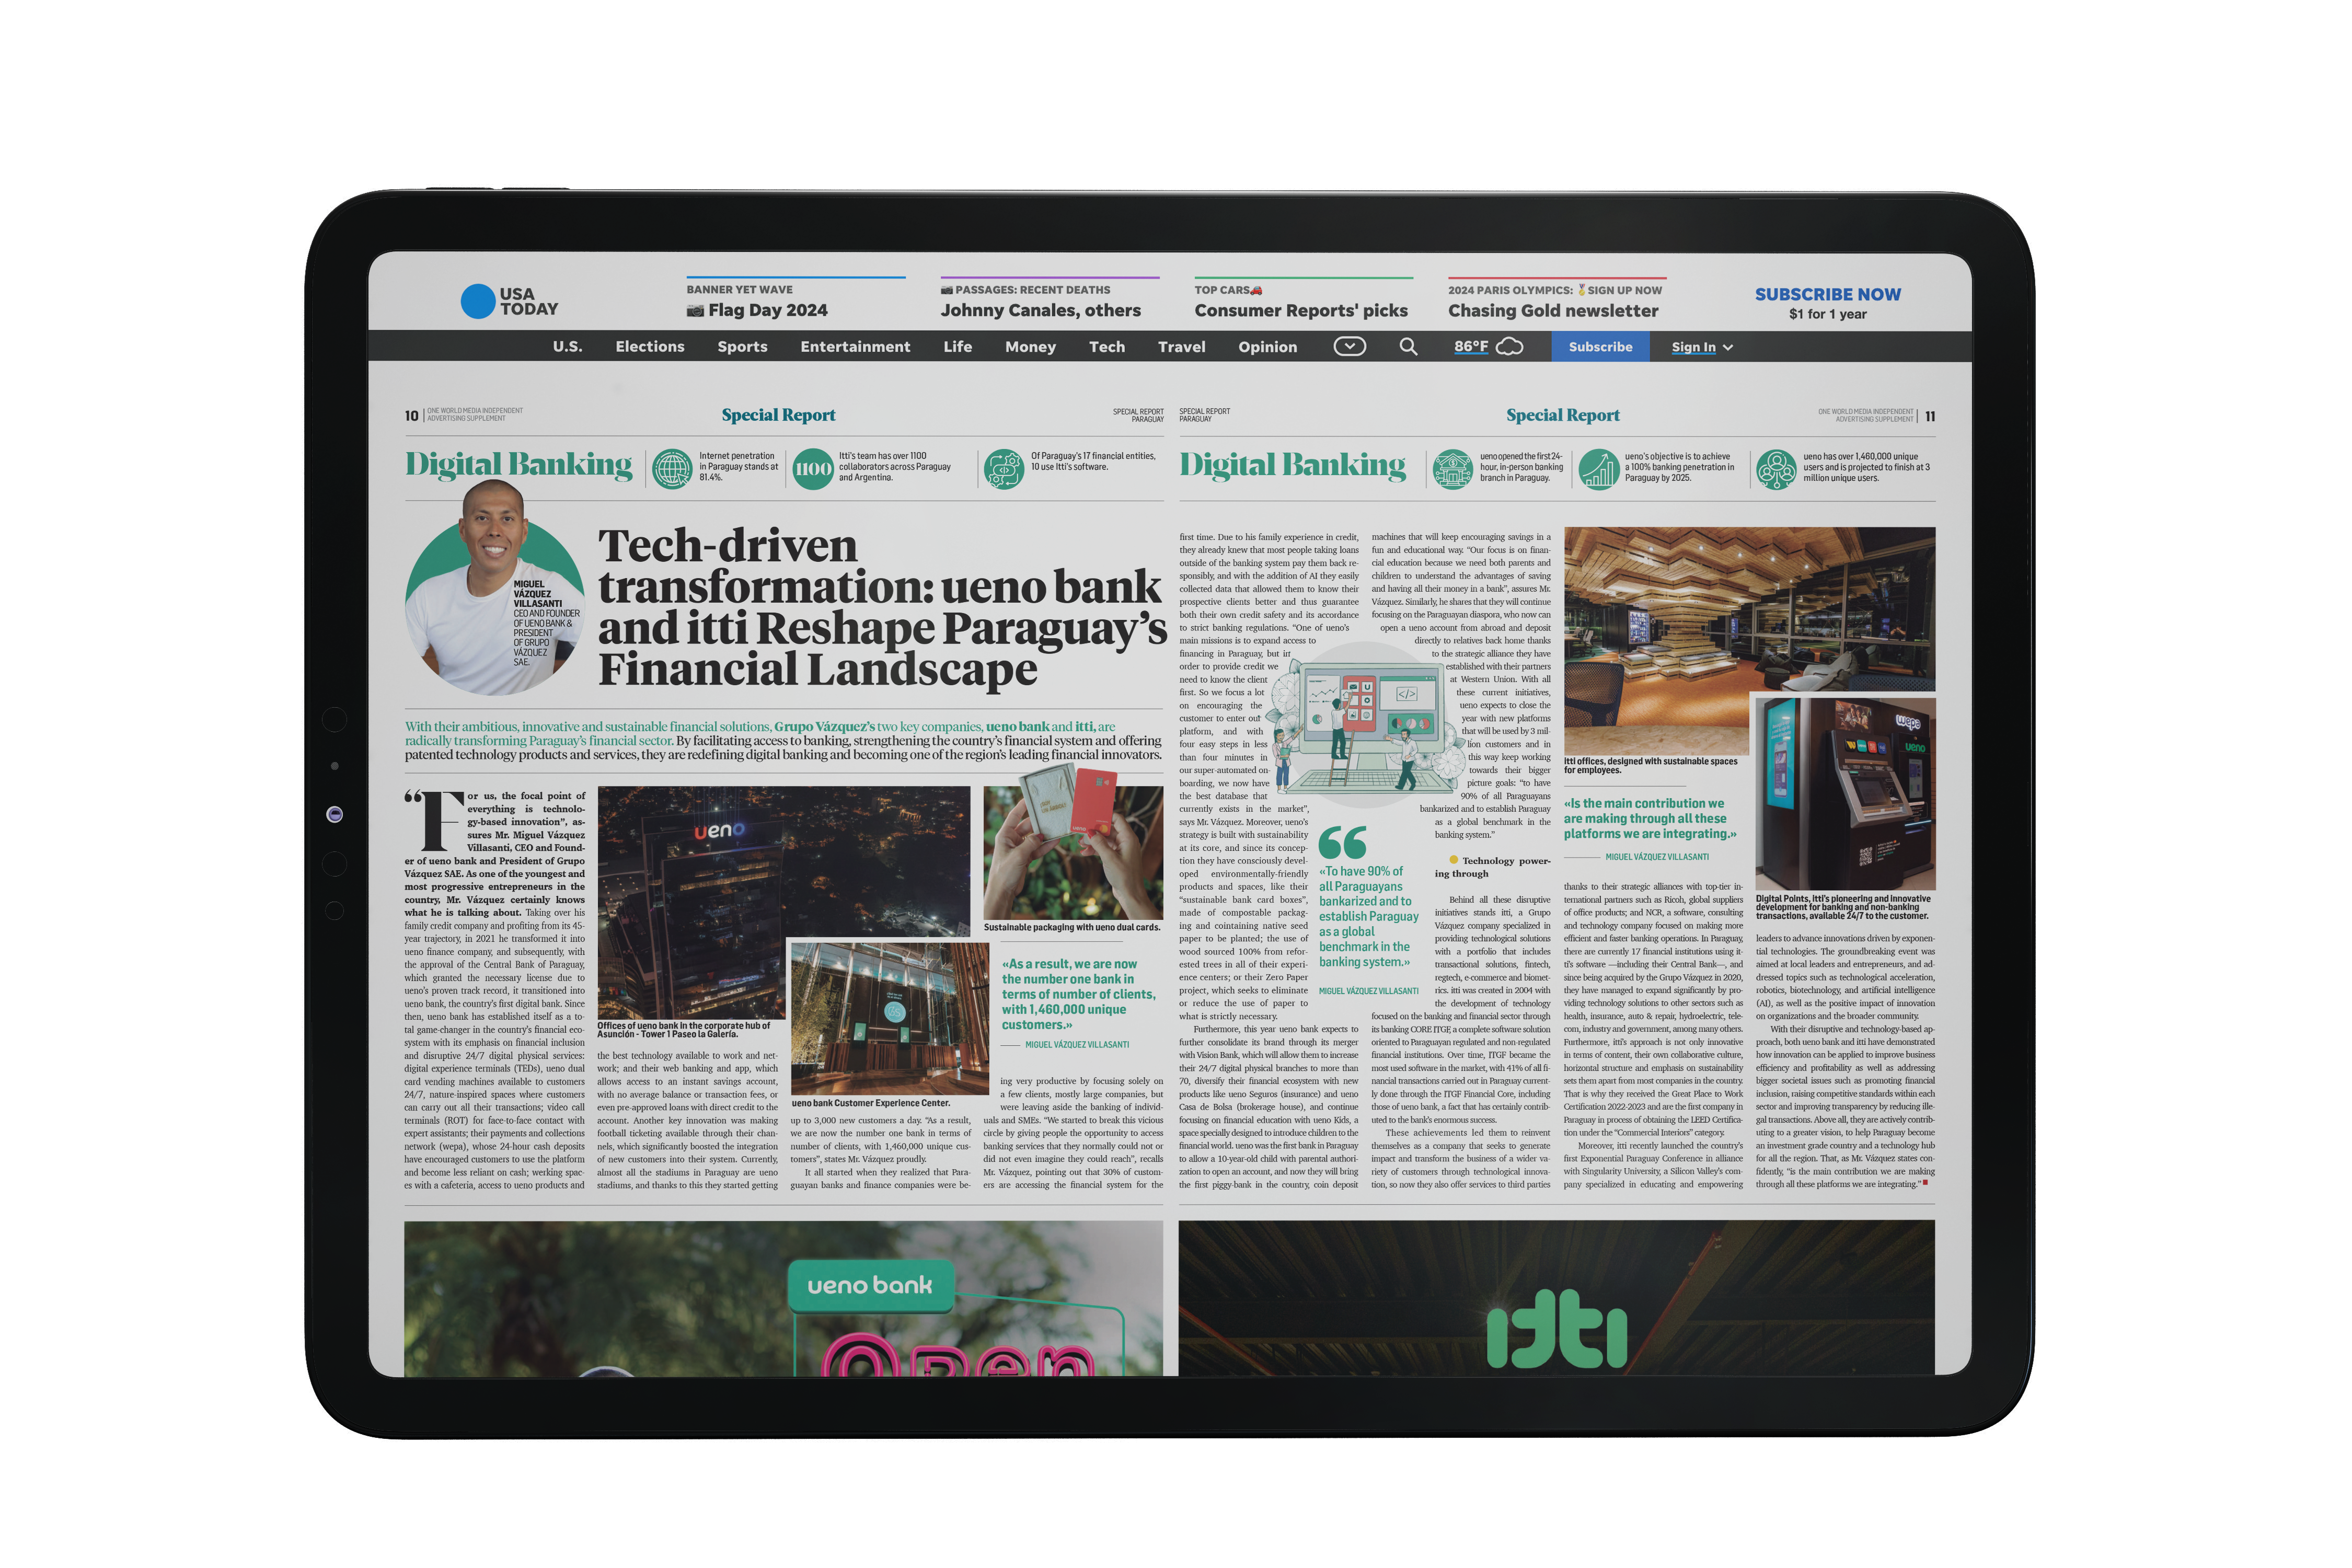Click the "As a result, we are now" pull quote
The image size is (2352, 1568).
(1078, 994)
